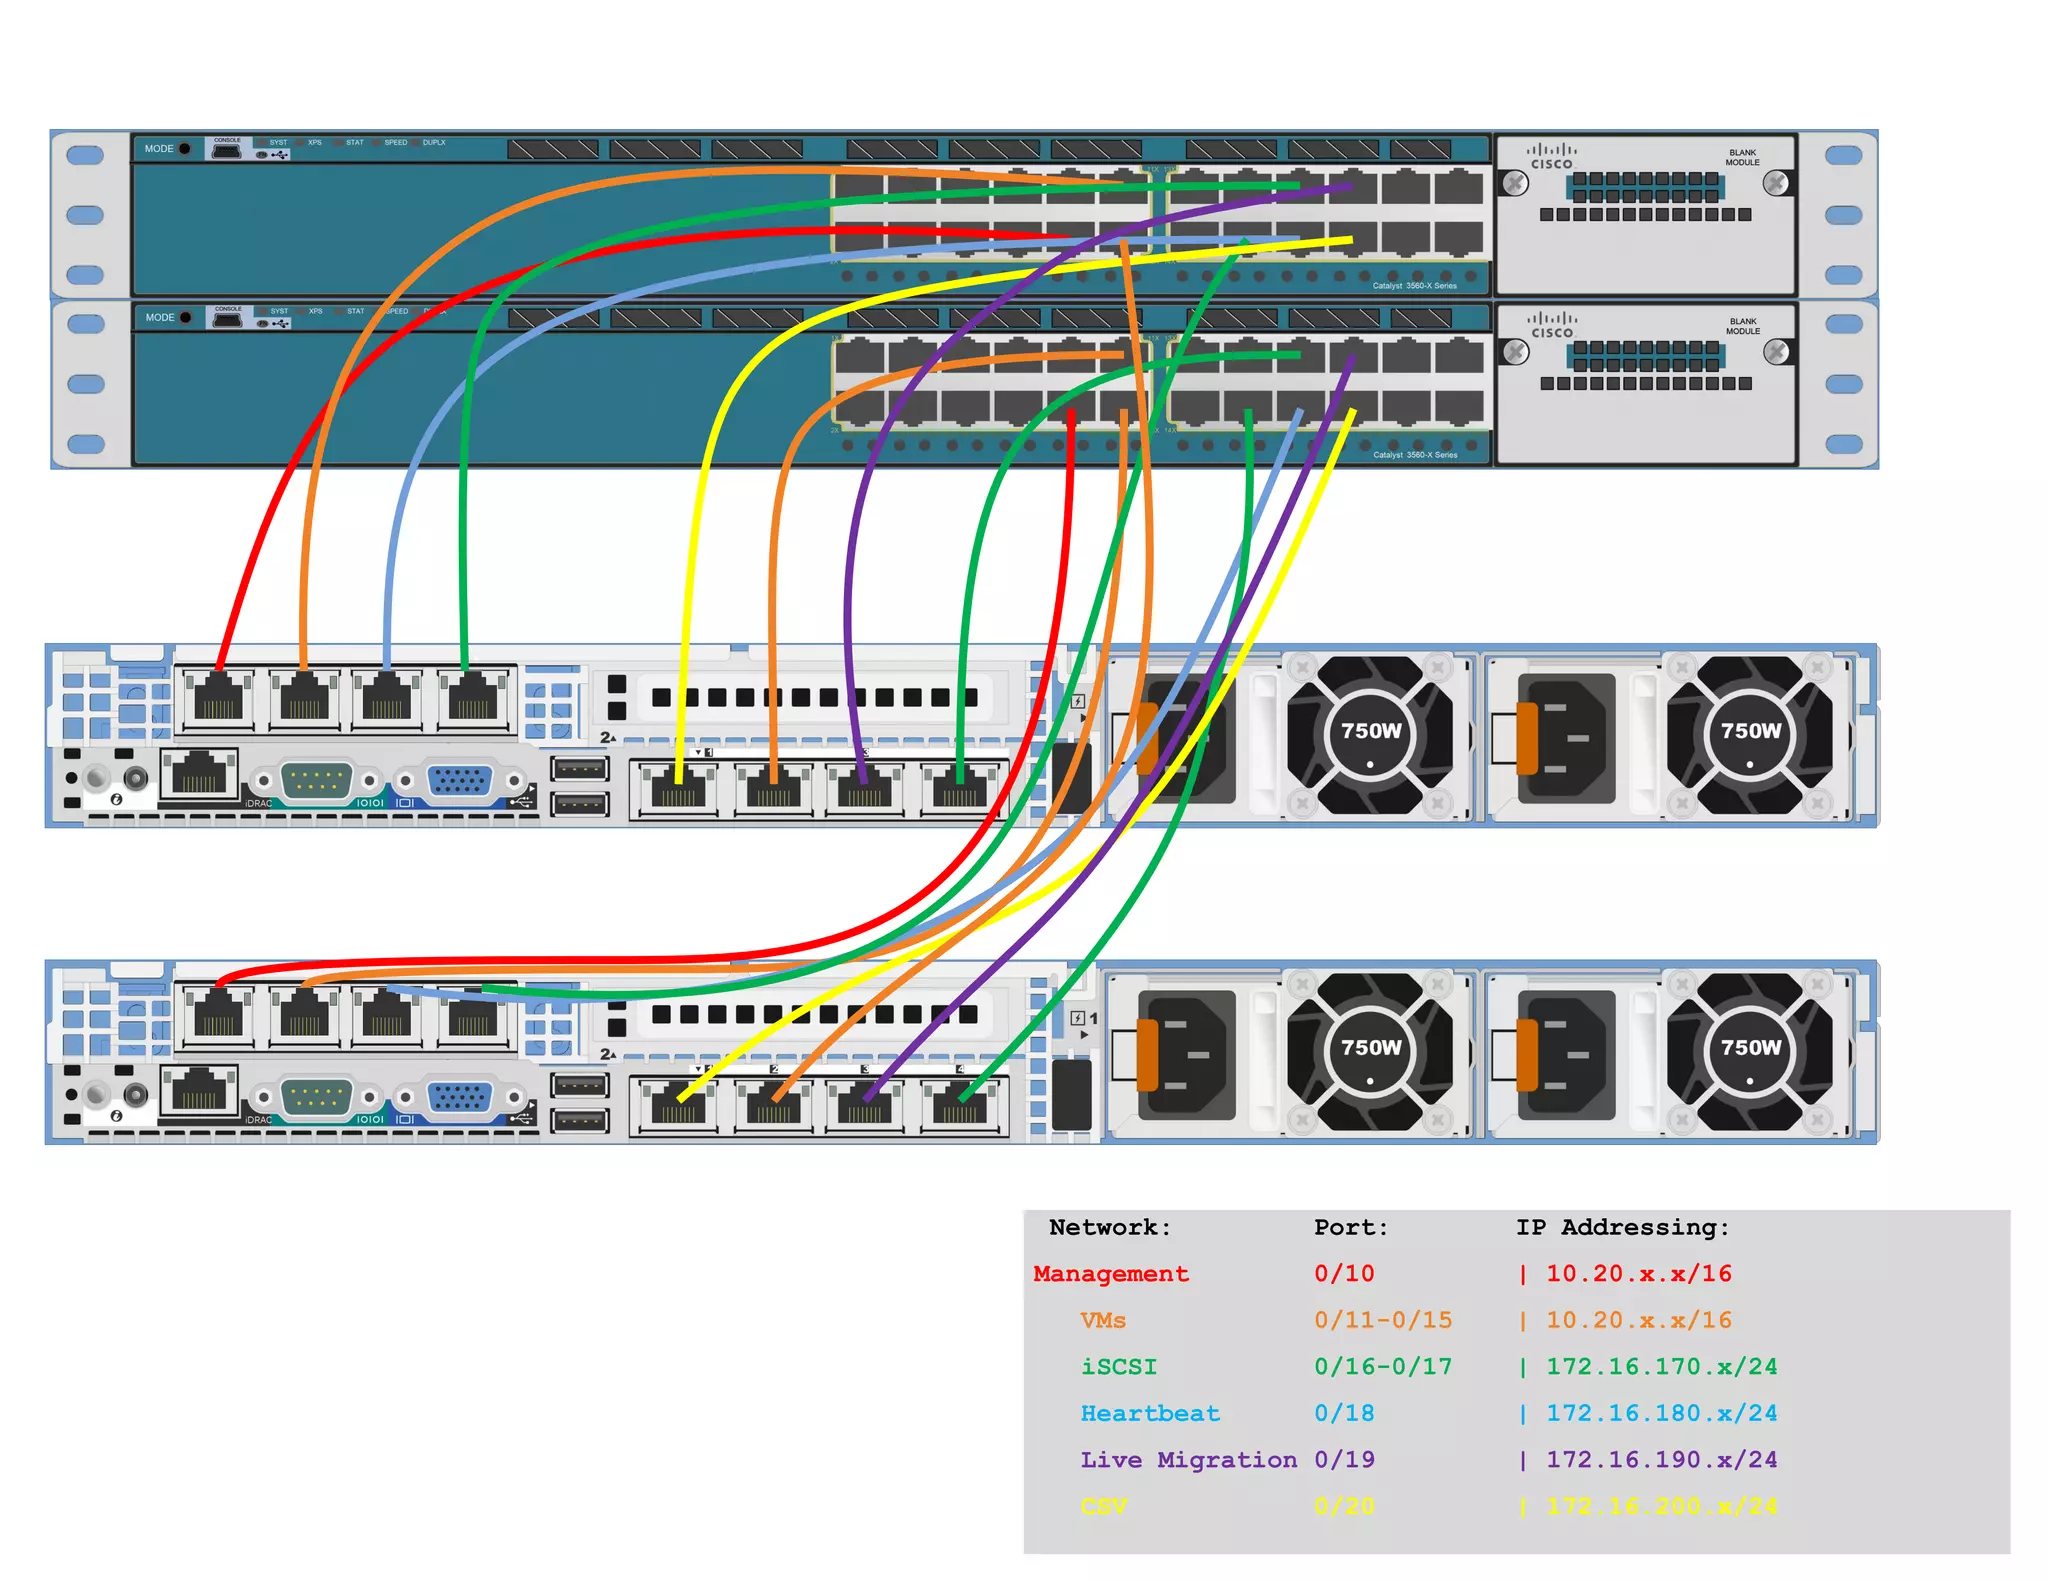Click the Network: column header in the legend
The width and height of the screenshot is (2048, 1582).
tap(1109, 1228)
